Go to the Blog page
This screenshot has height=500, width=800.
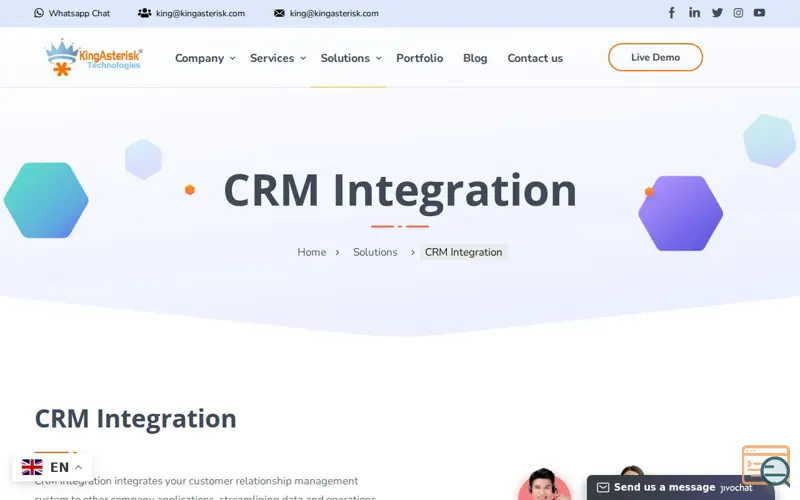click(475, 58)
